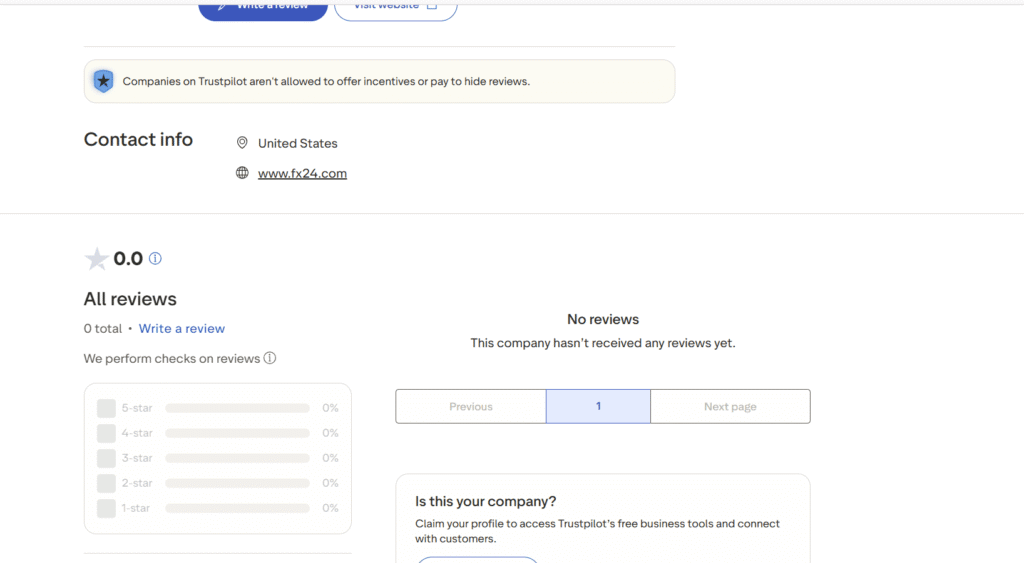Click the 1-star progress bar

click(237, 508)
